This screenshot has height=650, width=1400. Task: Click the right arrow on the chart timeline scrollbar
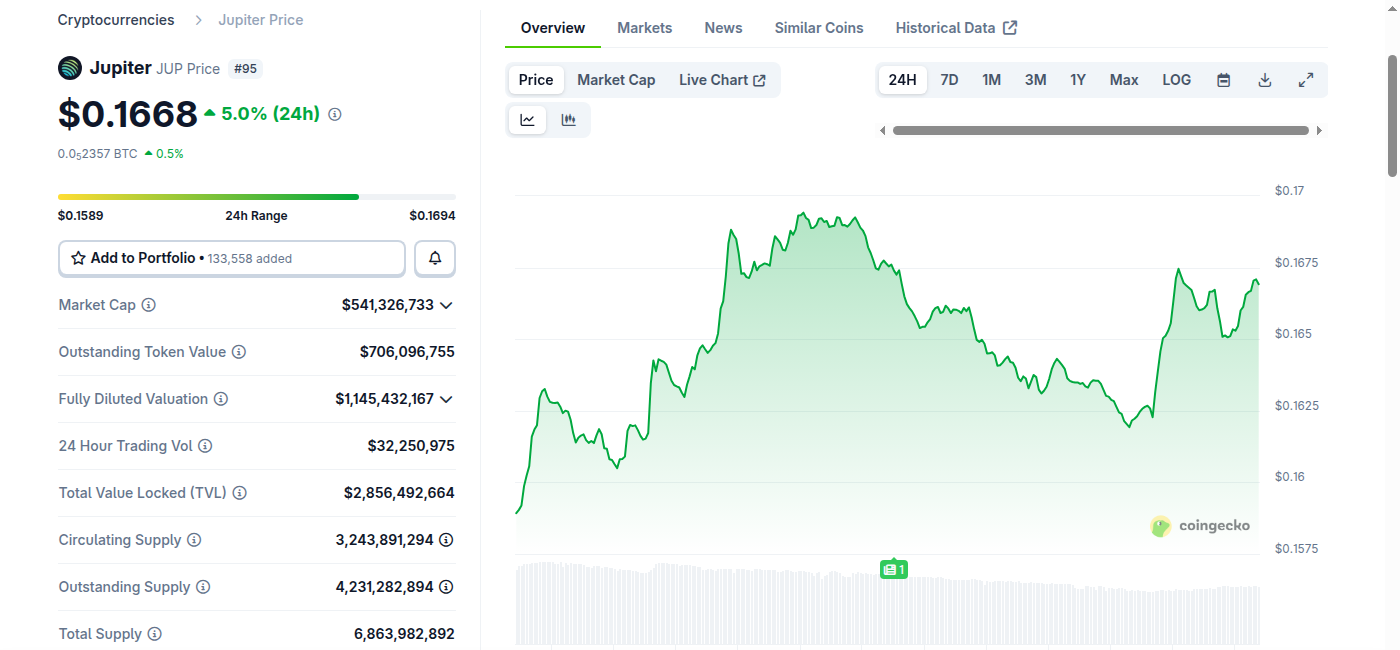1319,130
